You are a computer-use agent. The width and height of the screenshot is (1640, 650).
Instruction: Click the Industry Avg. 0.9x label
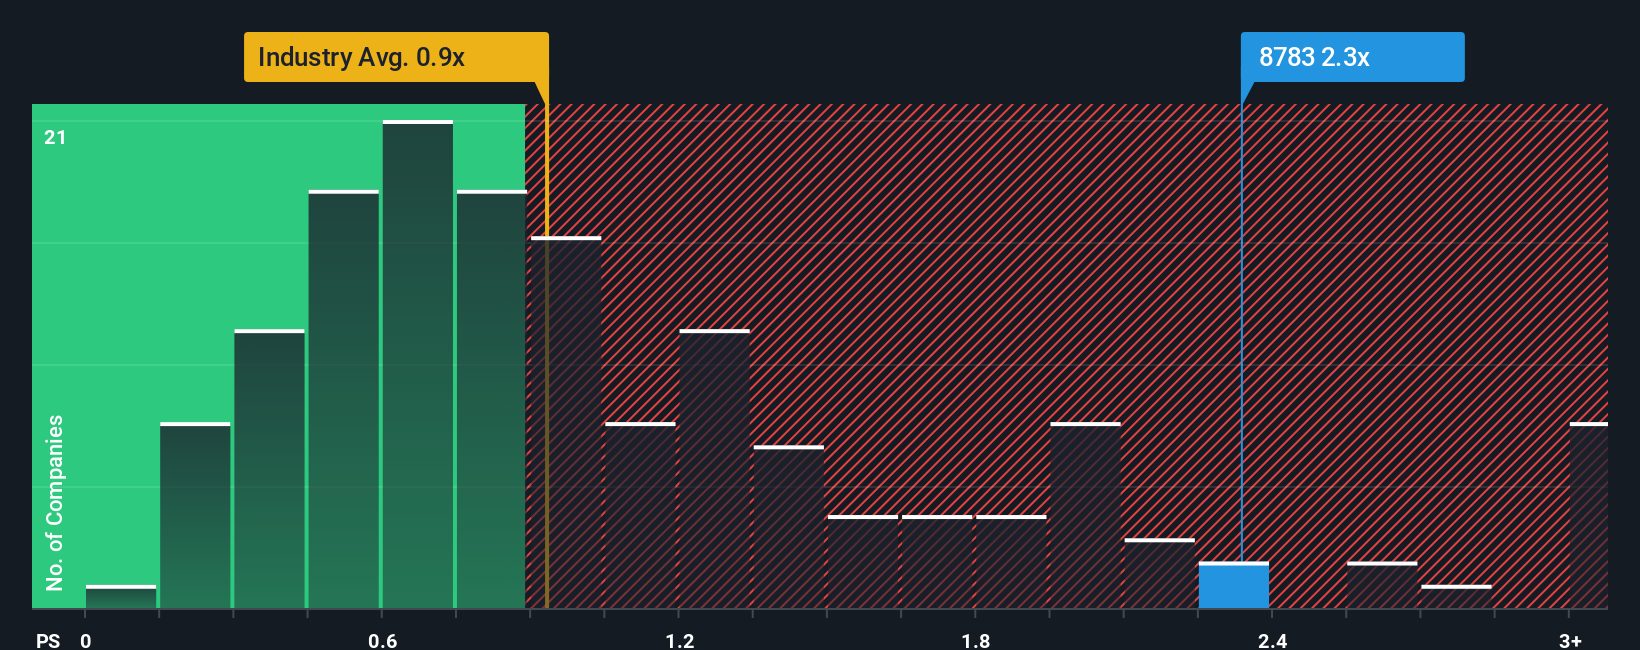coord(396,57)
